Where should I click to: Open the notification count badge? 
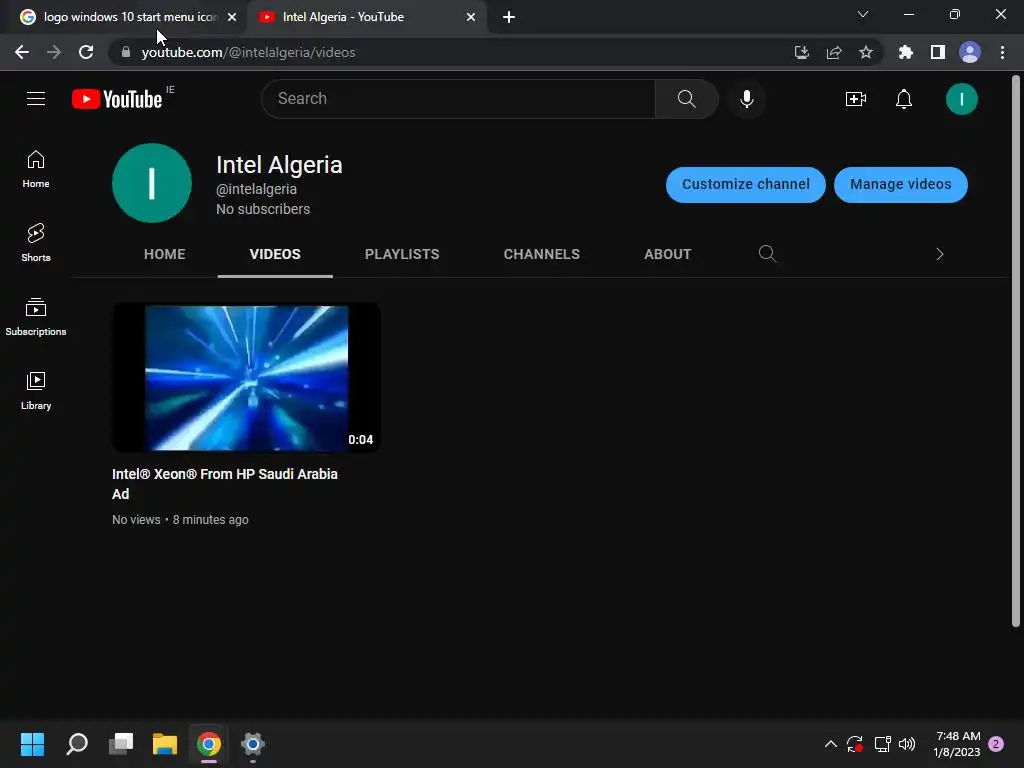(x=996, y=744)
